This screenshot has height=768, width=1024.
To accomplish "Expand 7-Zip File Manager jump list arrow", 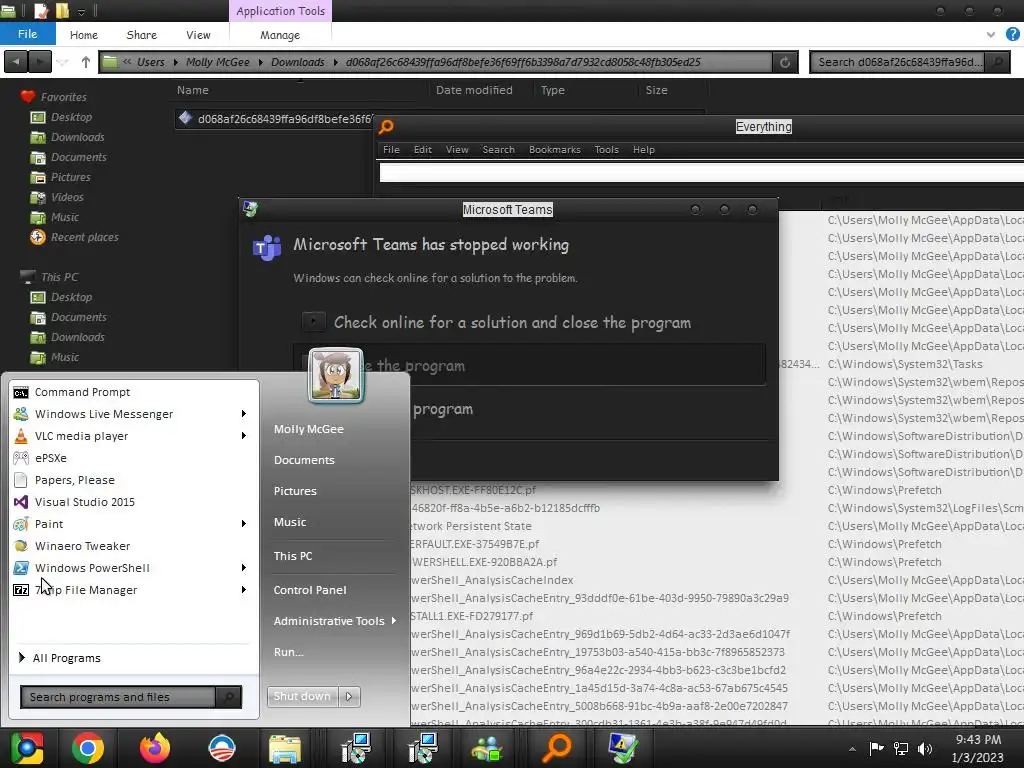I will (x=244, y=590).
